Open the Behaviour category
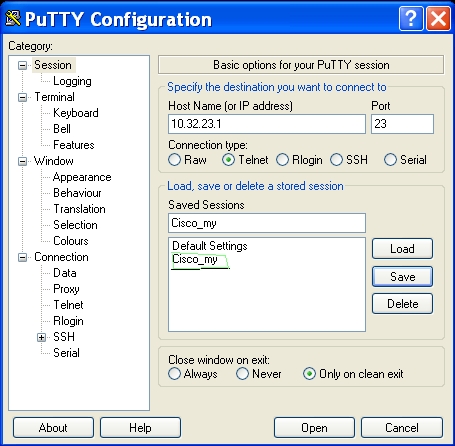 click(77, 193)
